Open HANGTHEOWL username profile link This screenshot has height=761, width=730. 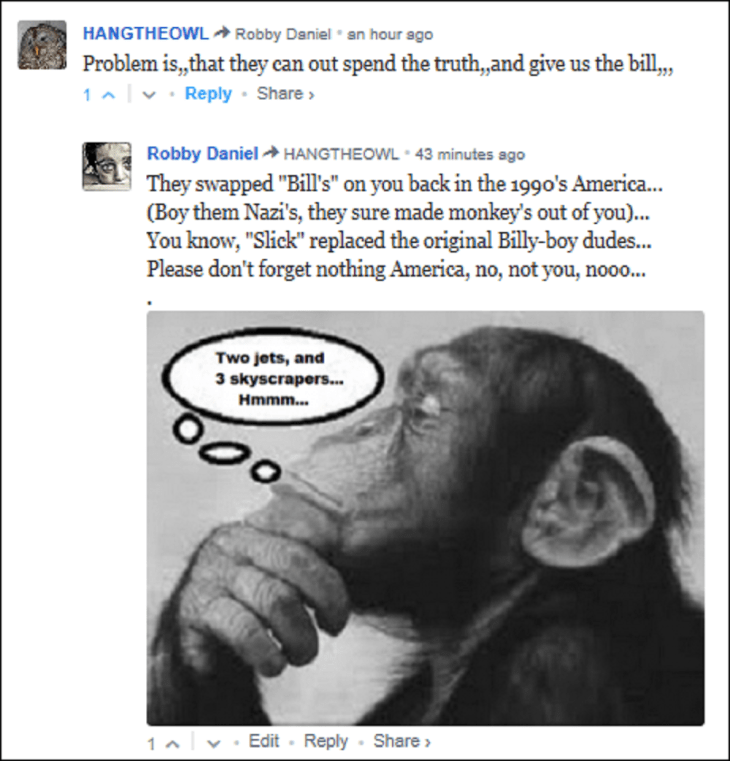(146, 33)
